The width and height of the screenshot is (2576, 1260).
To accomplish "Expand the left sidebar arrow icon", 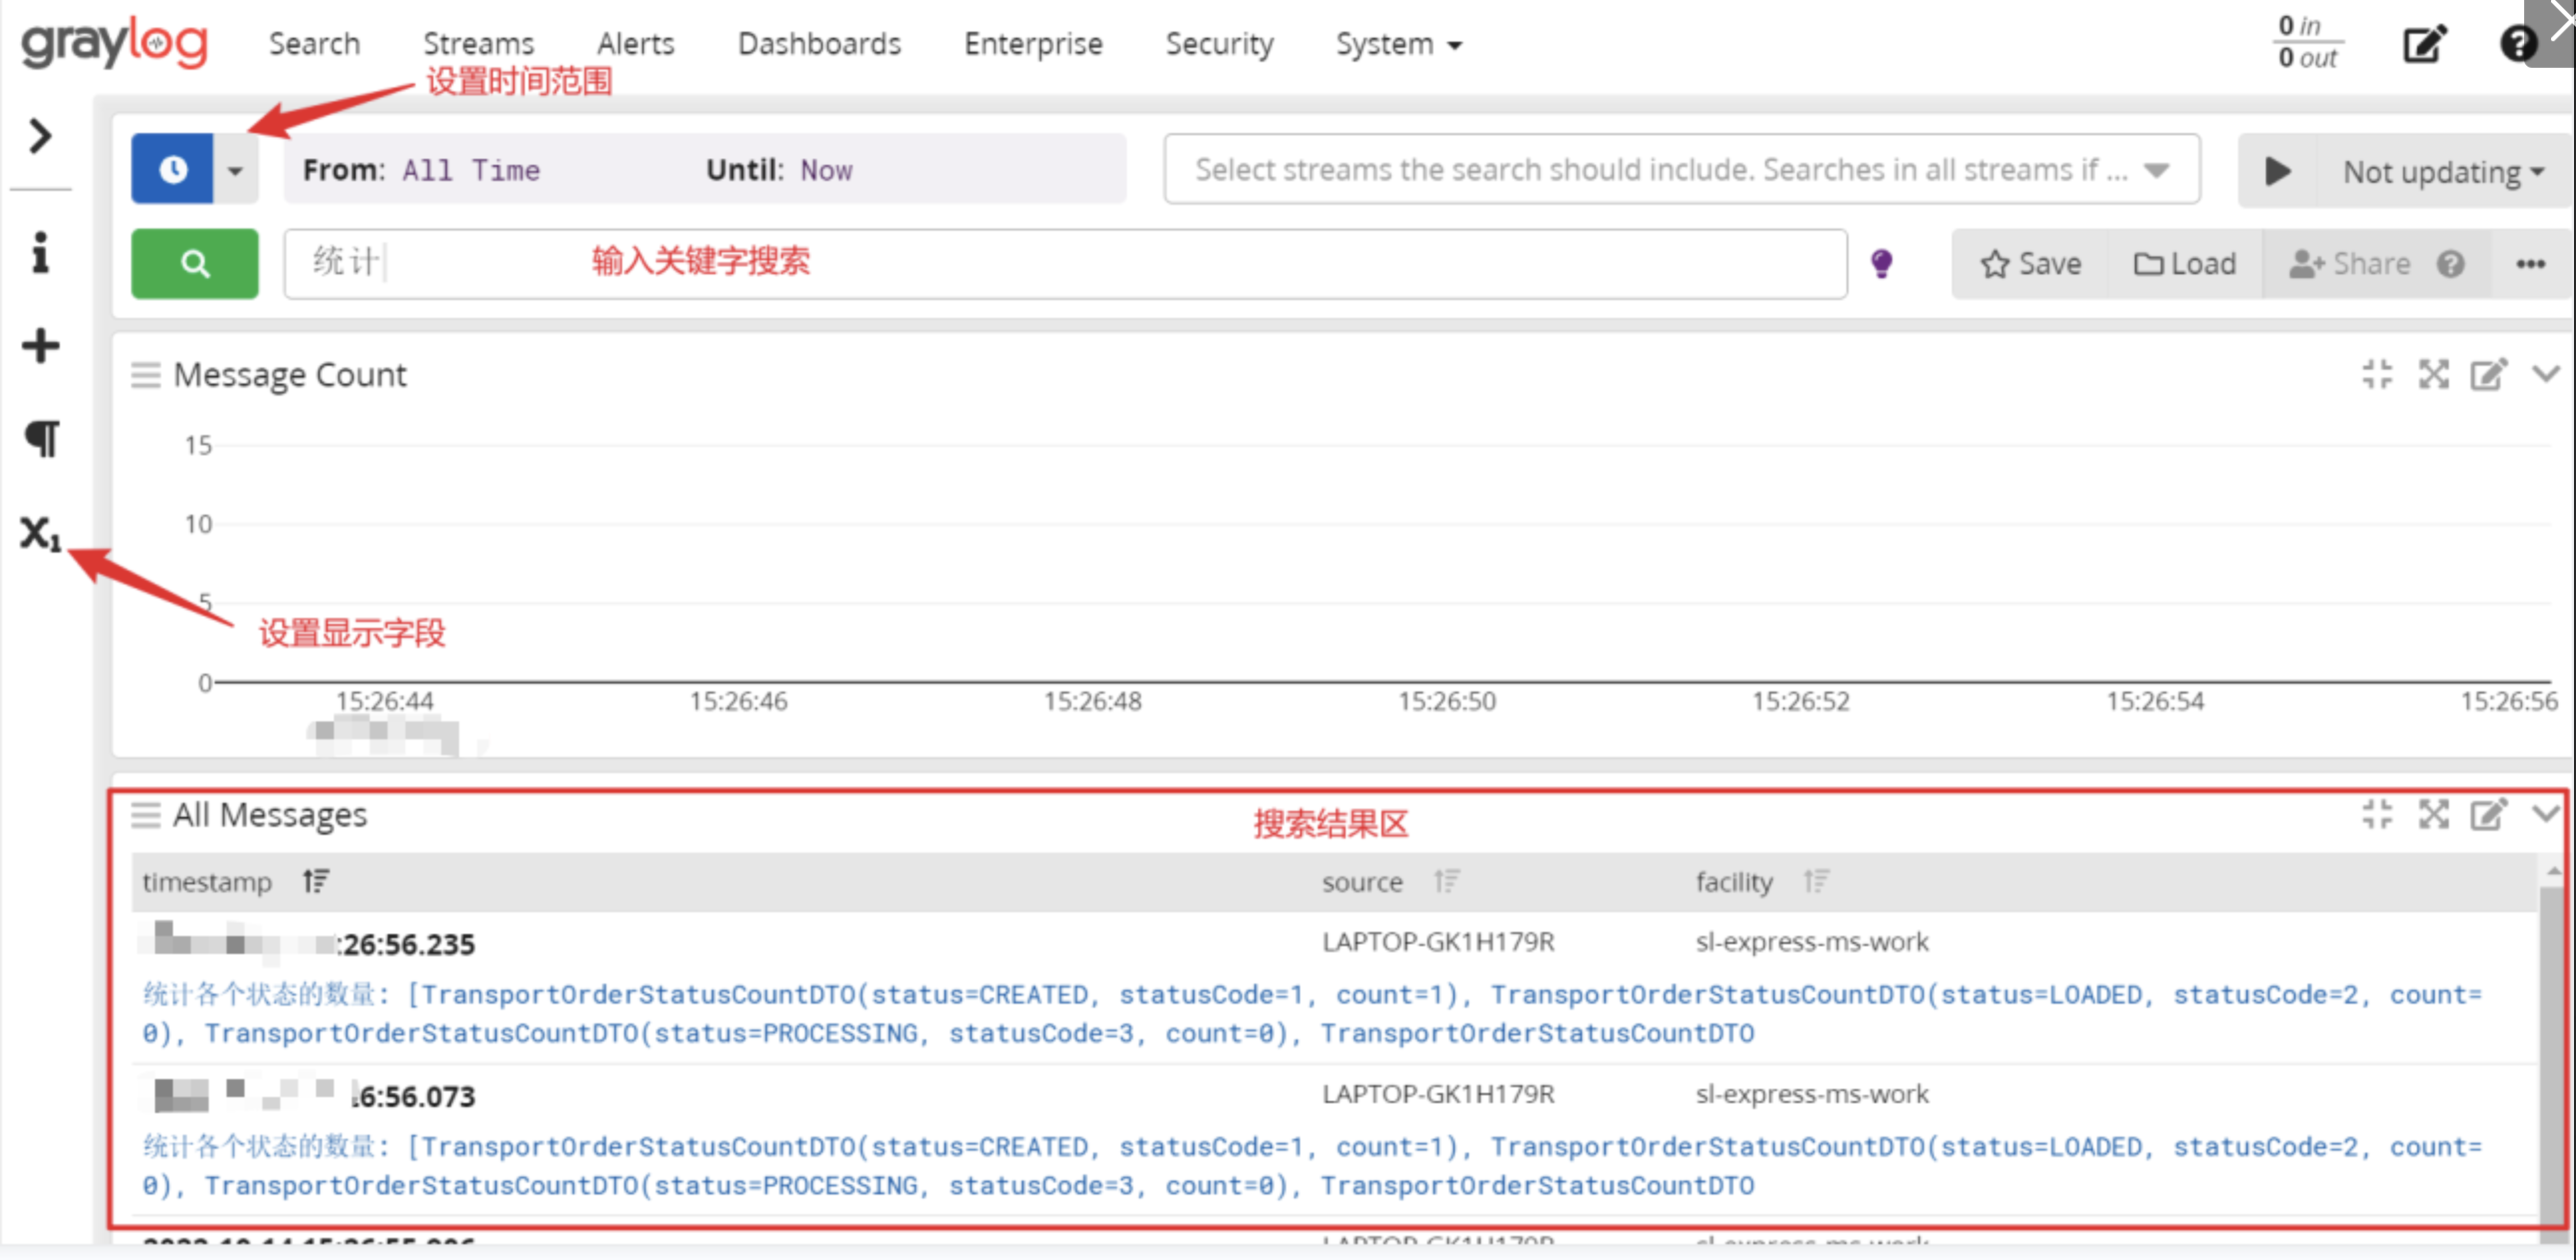I will click(x=39, y=134).
